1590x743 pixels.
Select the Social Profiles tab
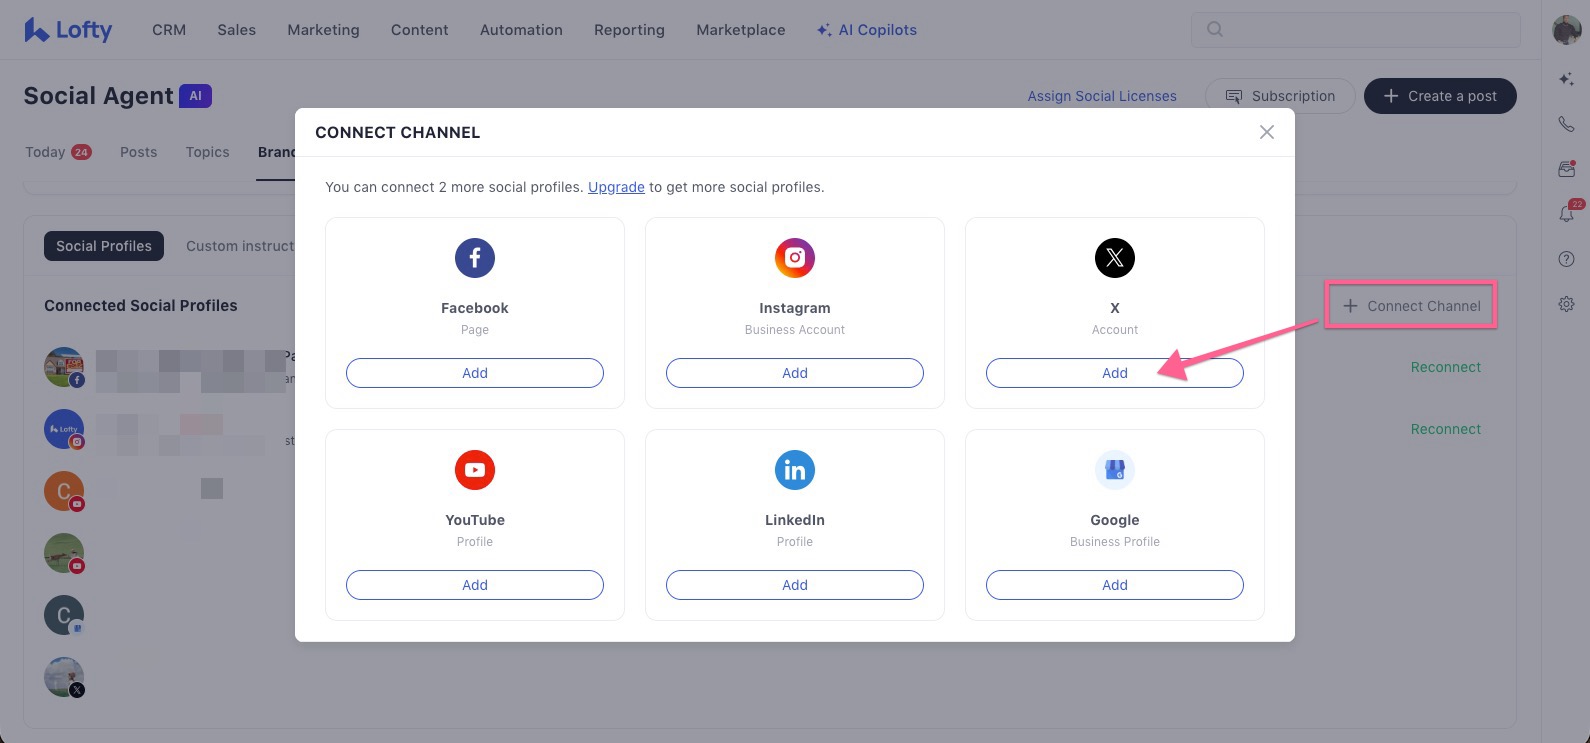[x=104, y=246]
